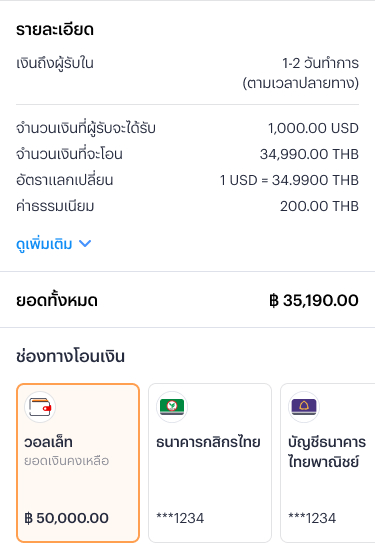The image size is (375, 560).
Task: Click the Kasikorn Bank green logo icon
Action: point(172,407)
